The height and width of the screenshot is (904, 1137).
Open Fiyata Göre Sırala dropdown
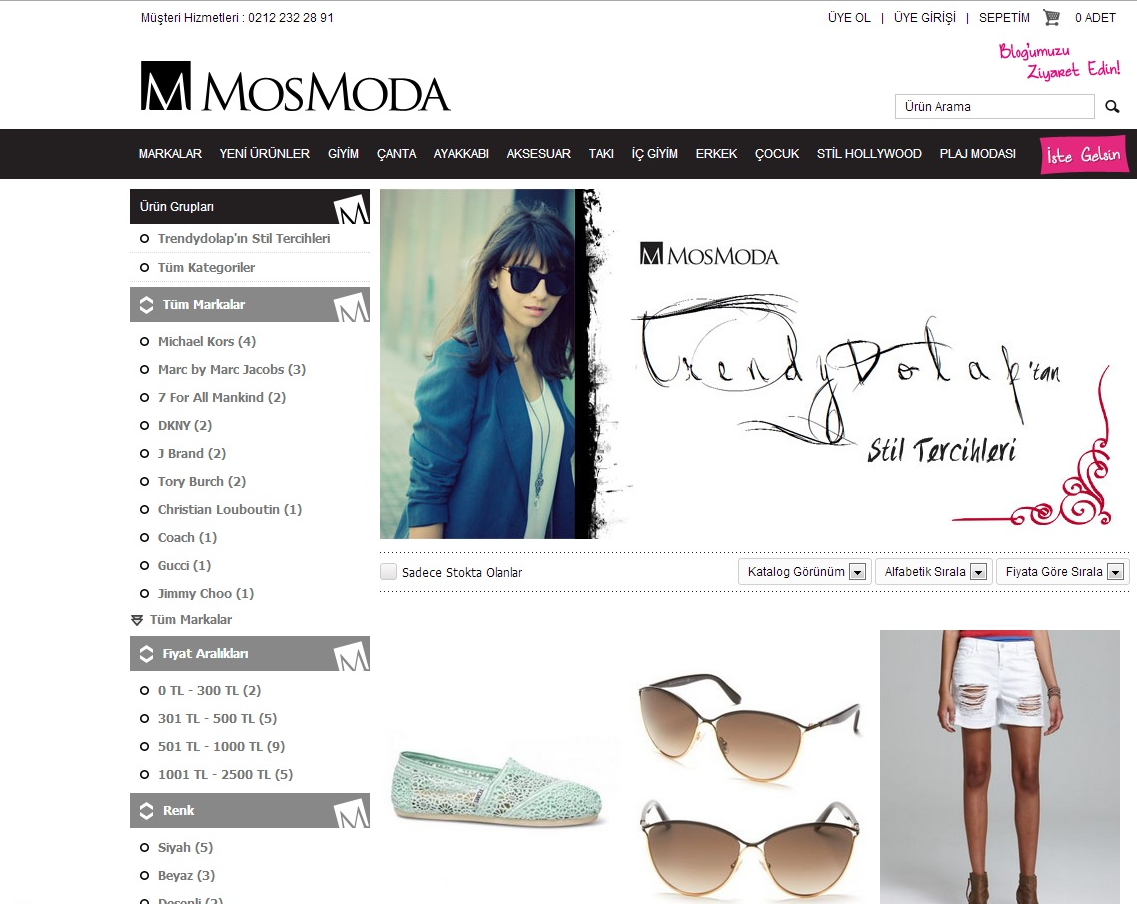[1063, 572]
